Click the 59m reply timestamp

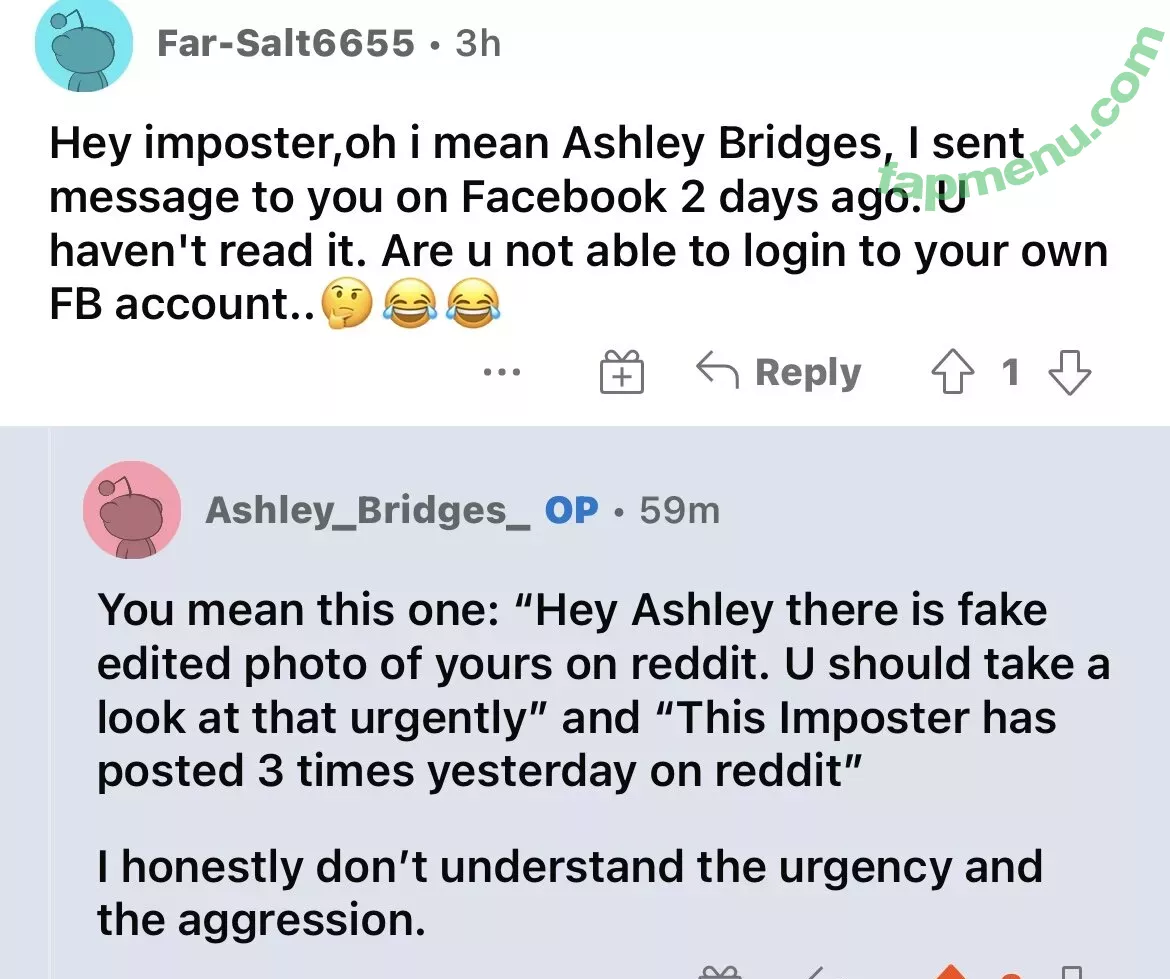pyautogui.click(x=679, y=510)
